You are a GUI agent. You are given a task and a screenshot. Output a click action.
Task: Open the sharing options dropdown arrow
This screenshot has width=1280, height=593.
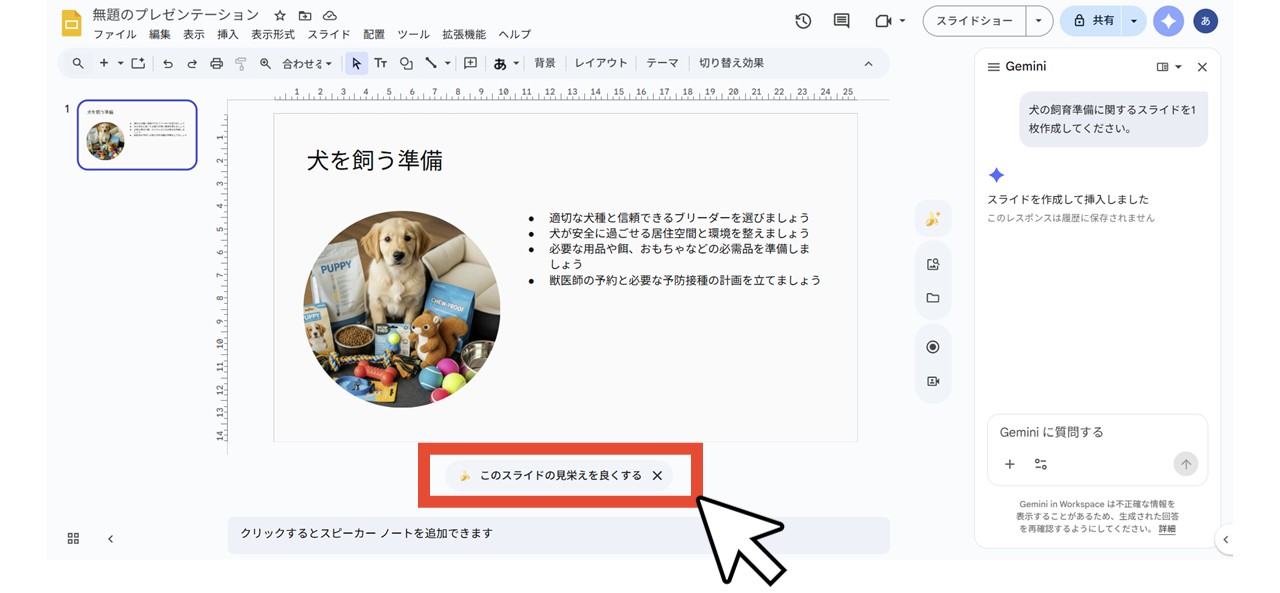[x=1133, y=20]
